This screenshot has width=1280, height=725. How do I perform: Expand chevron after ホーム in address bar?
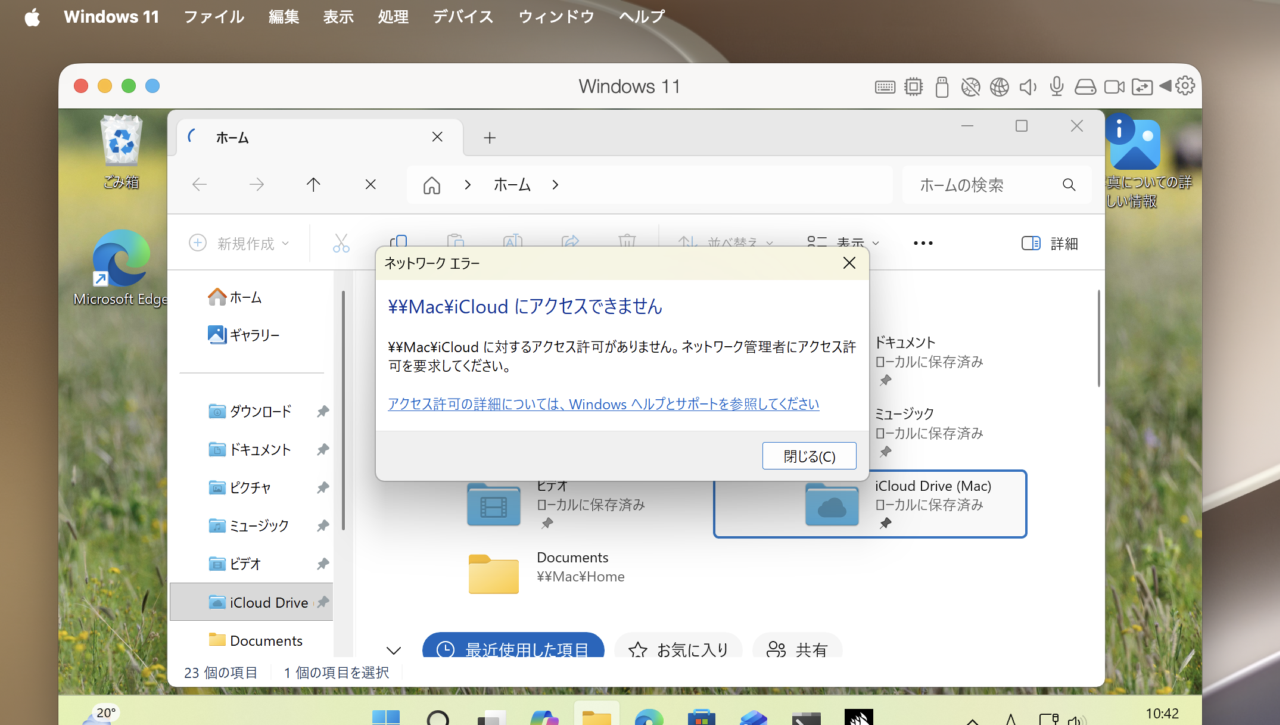tap(555, 185)
